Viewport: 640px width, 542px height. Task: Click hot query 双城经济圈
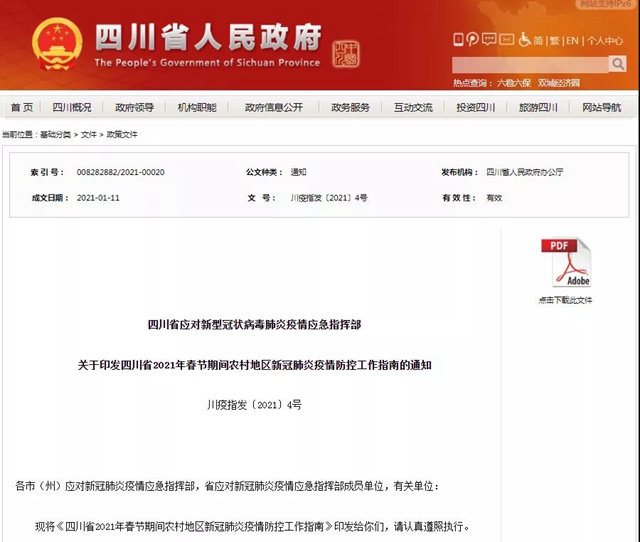pyautogui.click(x=558, y=83)
